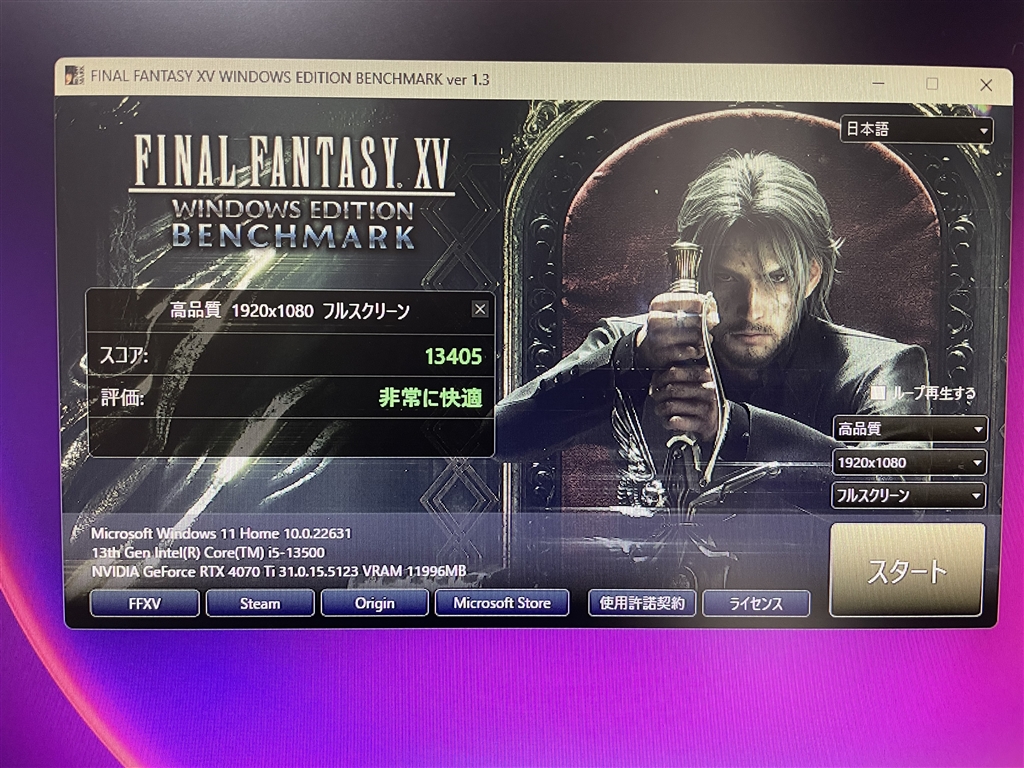Open the 使用許諾契約 agreement button
1024x768 pixels.
[x=642, y=603]
